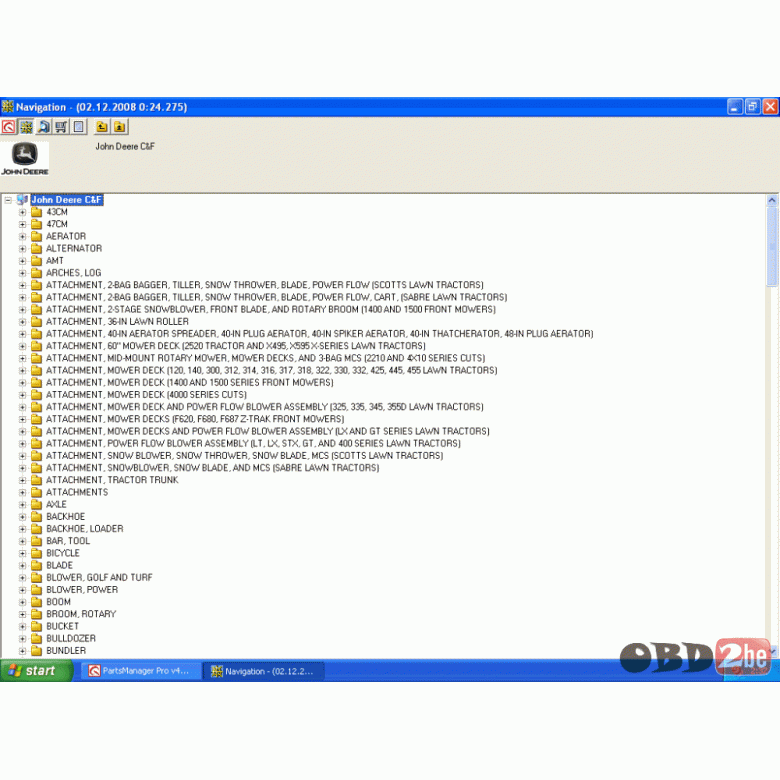The height and width of the screenshot is (780, 780).
Task: Click the ALTERNATOR folder icon
Action: coord(36,249)
